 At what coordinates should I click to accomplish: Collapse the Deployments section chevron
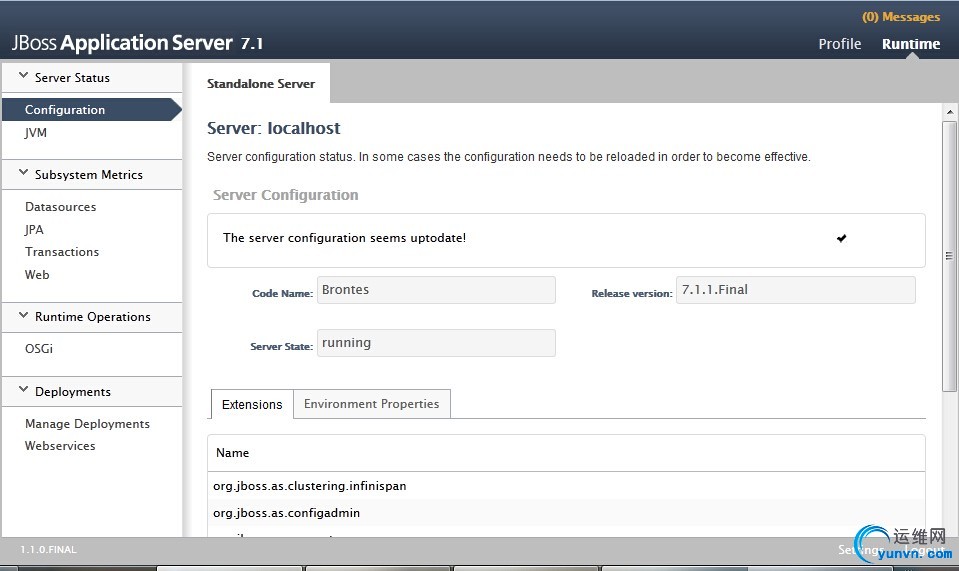point(23,389)
